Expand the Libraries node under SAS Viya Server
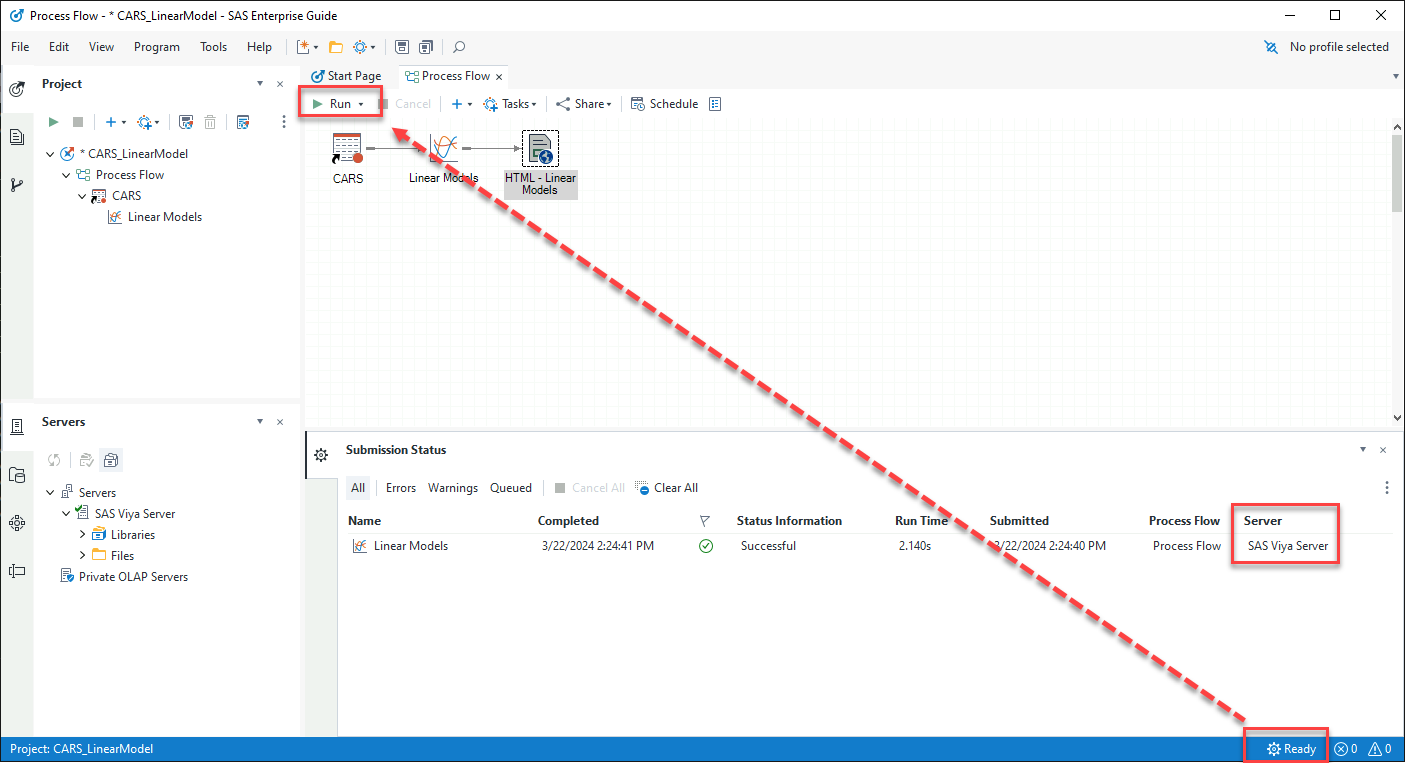Screen dimensions: 1405x763 click(x=83, y=535)
